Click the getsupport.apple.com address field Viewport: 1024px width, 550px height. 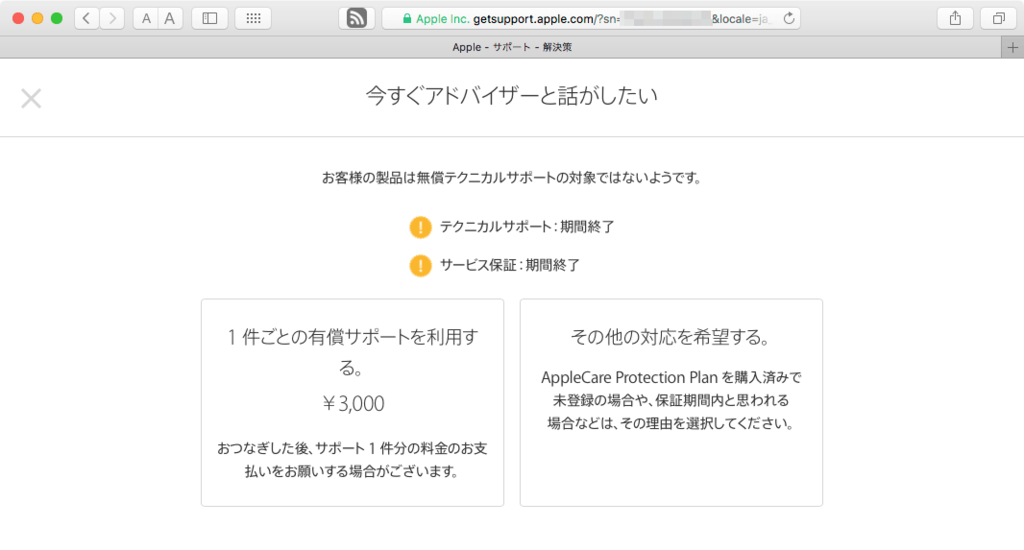pos(590,18)
